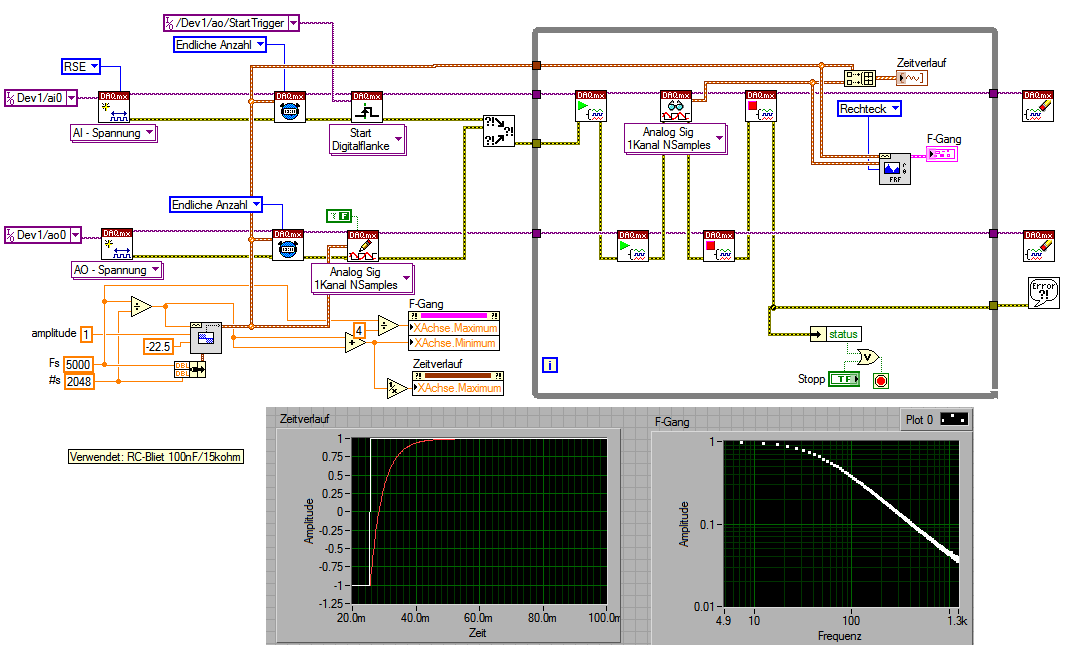Click the F-Gang graph plot area
The image size is (1069, 645).
[841, 524]
